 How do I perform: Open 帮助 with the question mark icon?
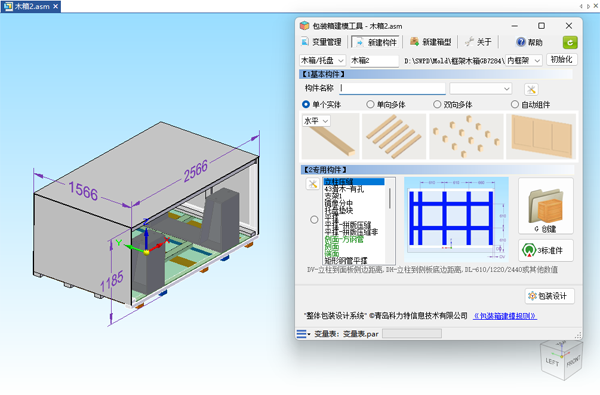tap(529, 42)
